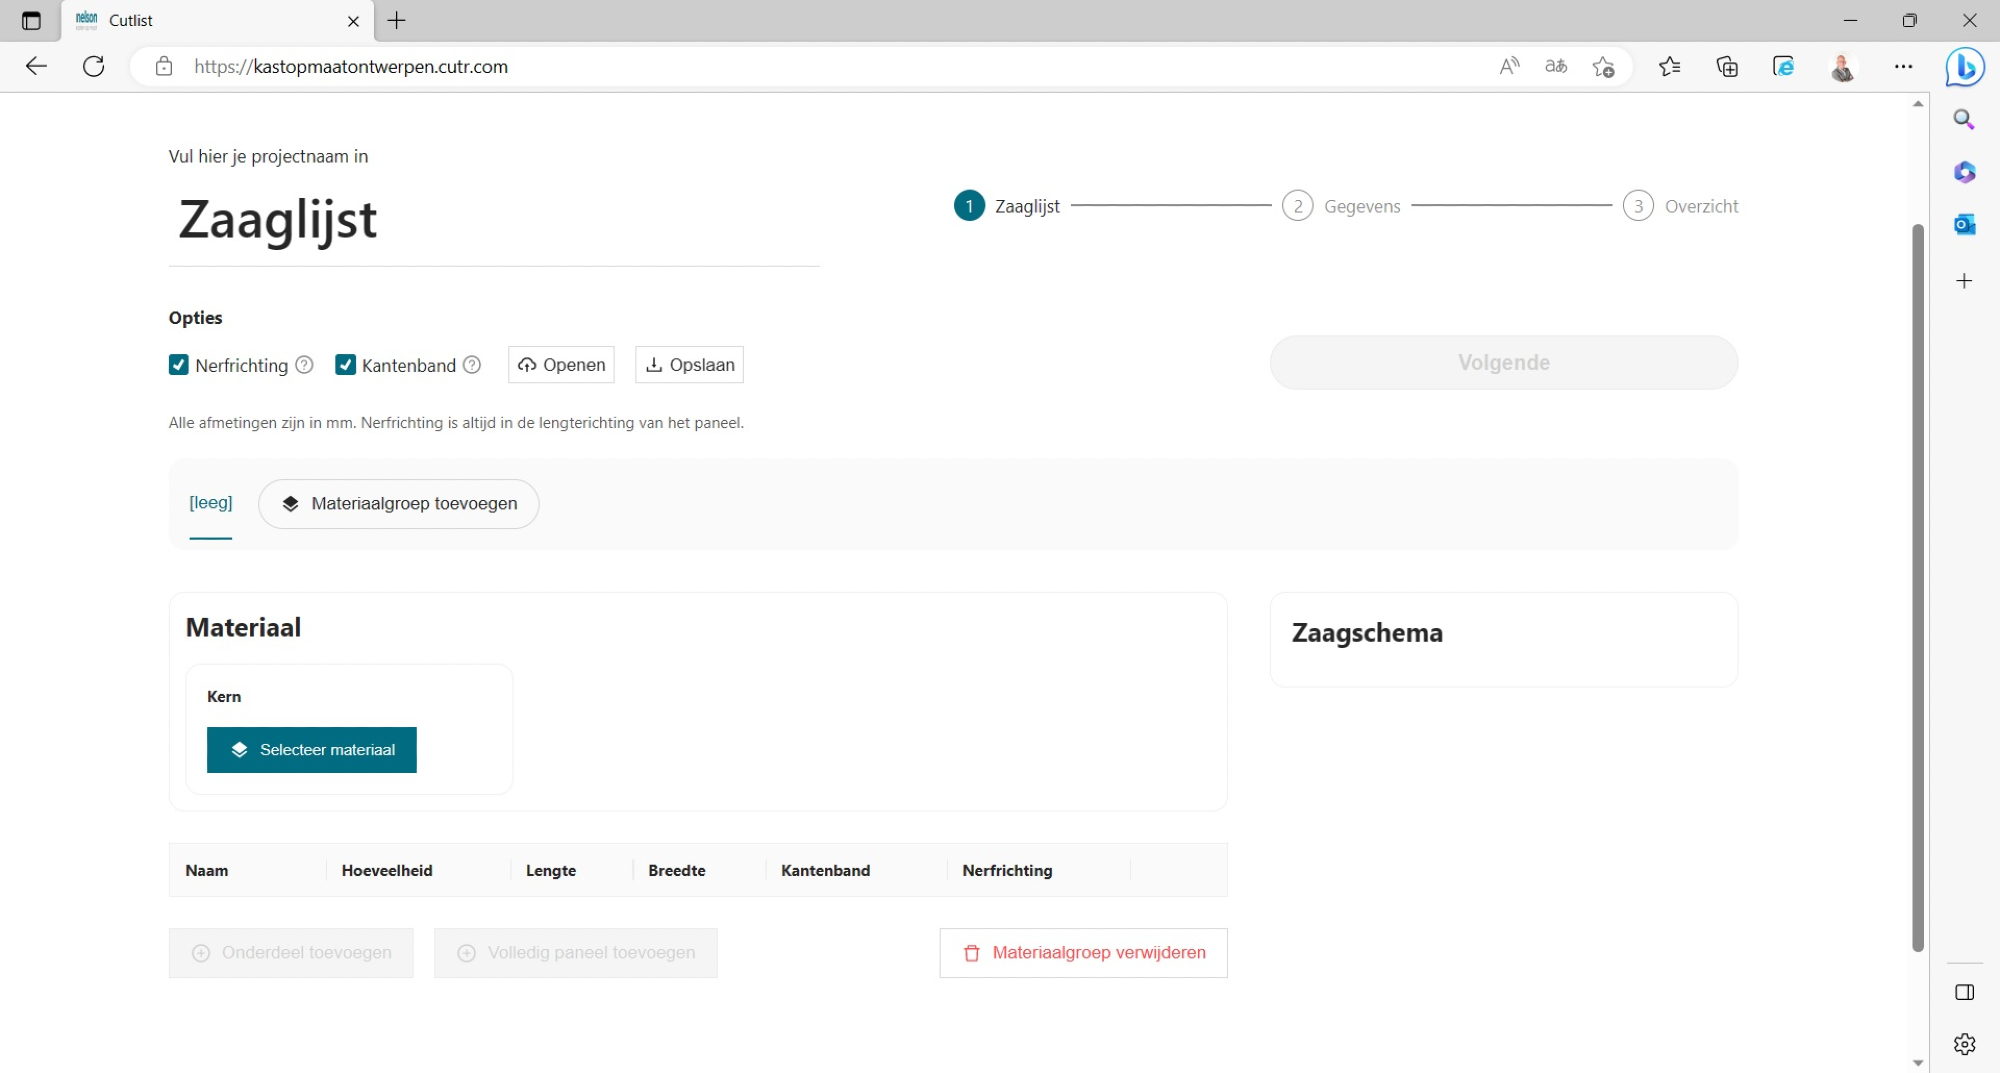Click the Opslaan button
This screenshot has height=1073, width=2000.
689,365
